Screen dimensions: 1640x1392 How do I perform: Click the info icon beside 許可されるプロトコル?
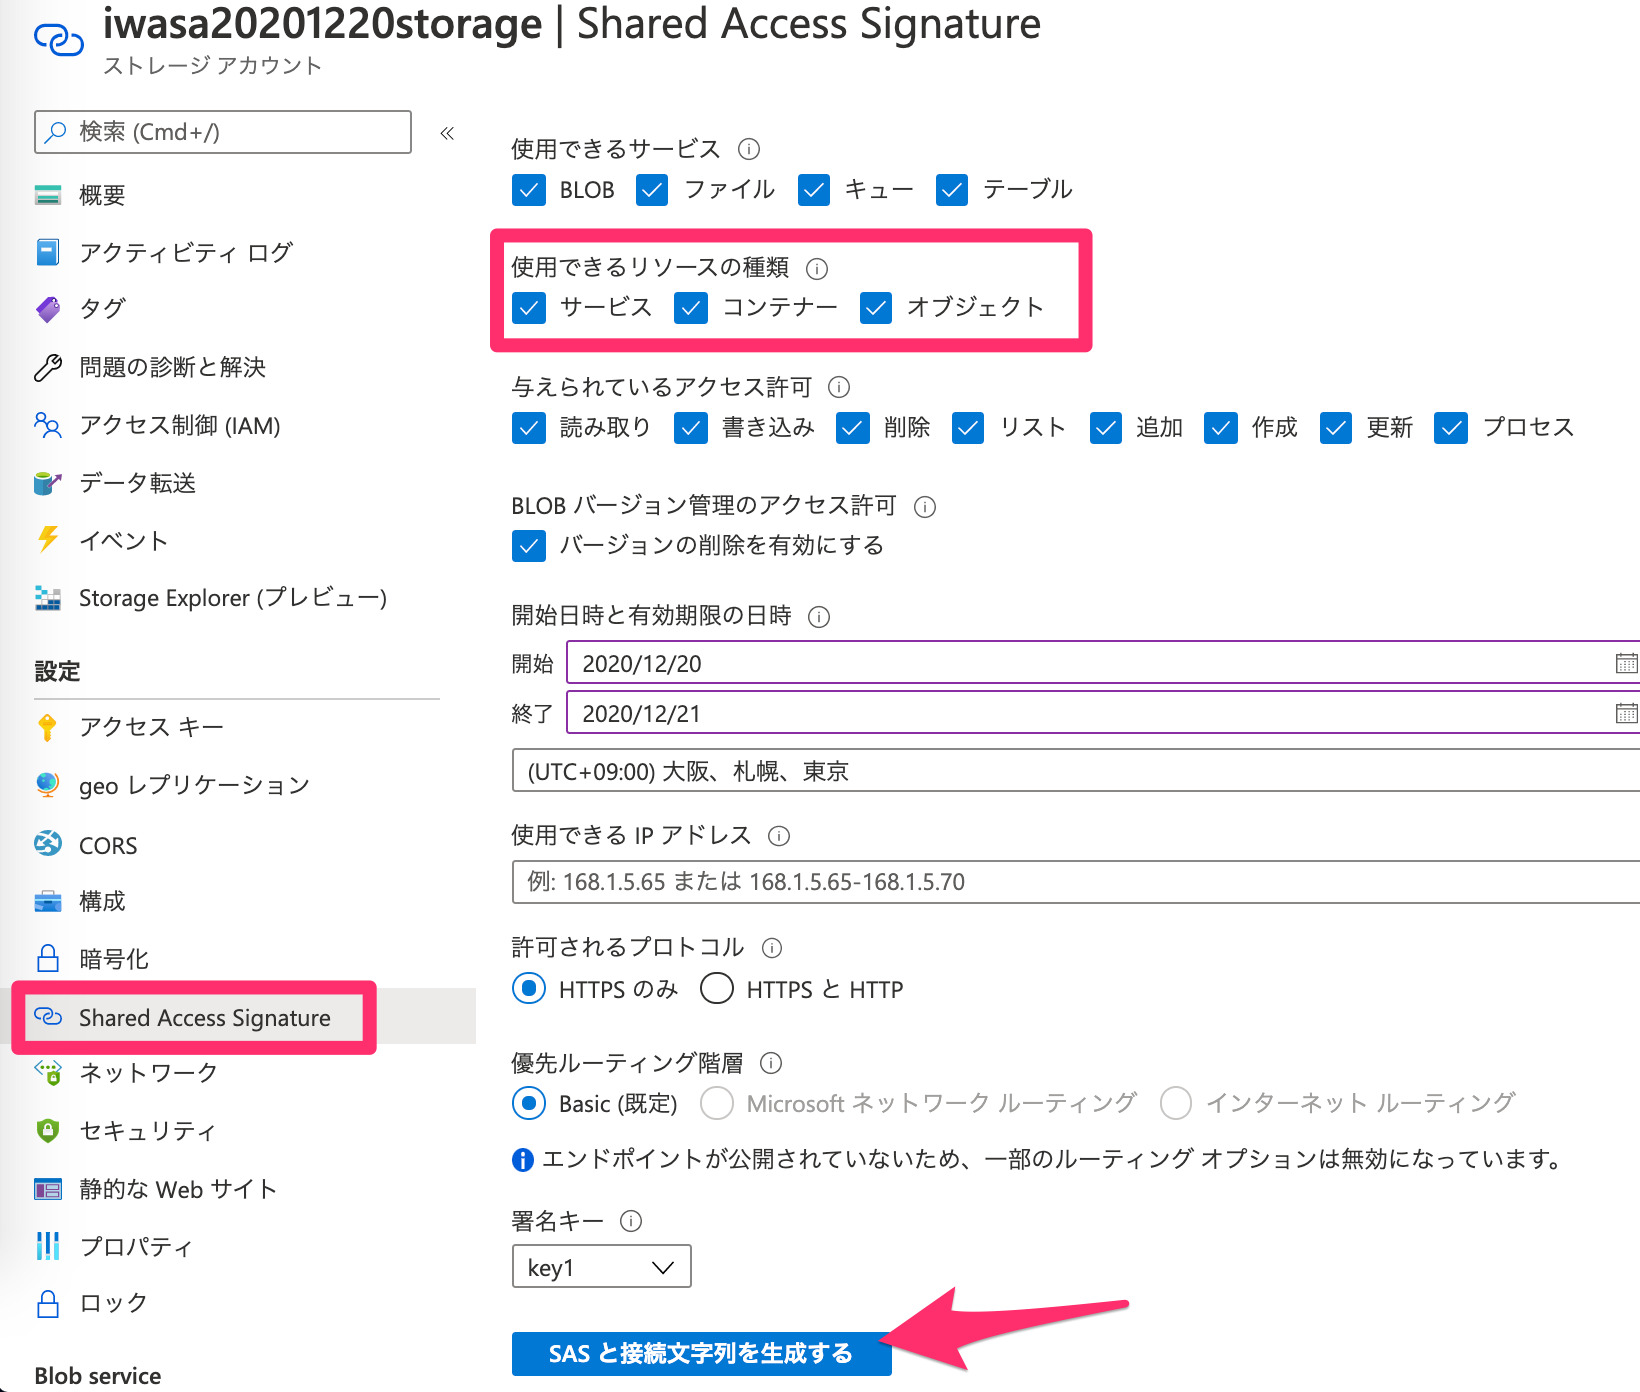click(772, 948)
